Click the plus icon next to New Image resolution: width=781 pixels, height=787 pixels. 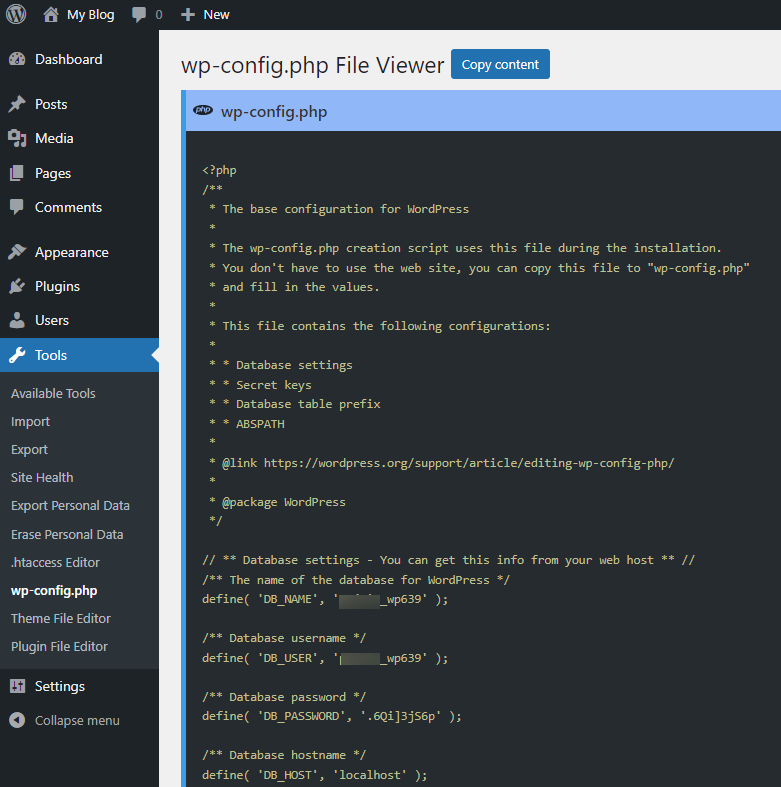point(188,15)
